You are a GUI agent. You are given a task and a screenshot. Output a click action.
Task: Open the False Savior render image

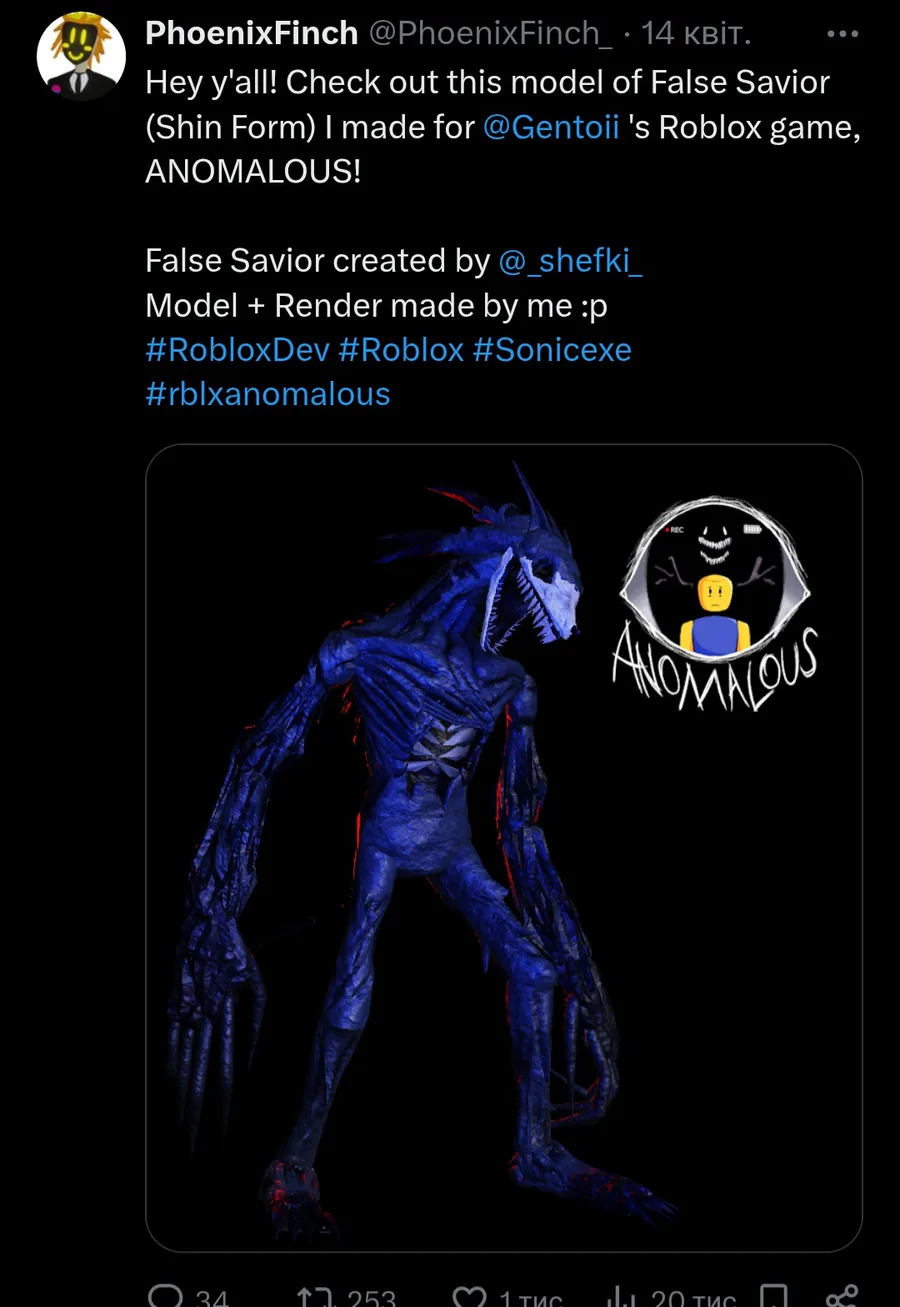504,848
